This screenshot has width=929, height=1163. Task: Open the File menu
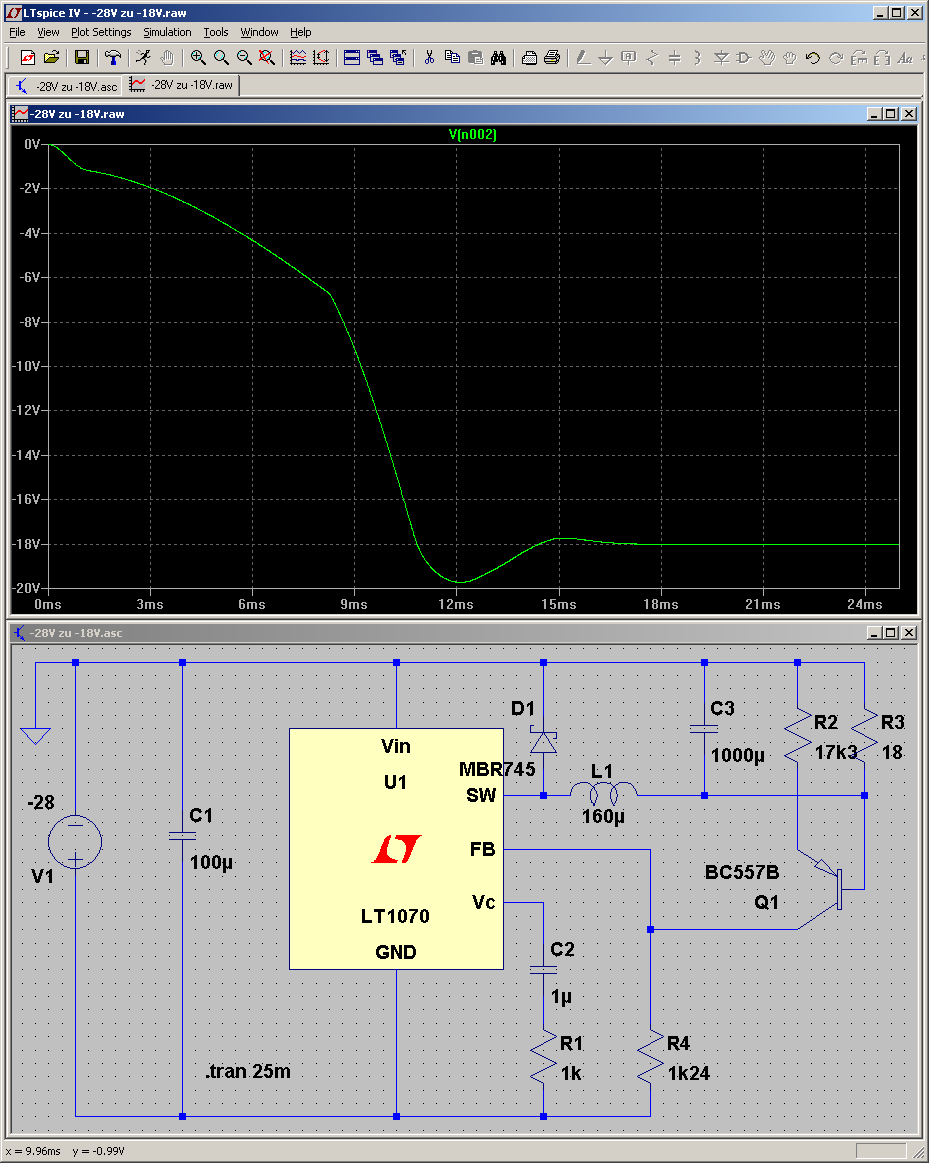click(x=17, y=32)
